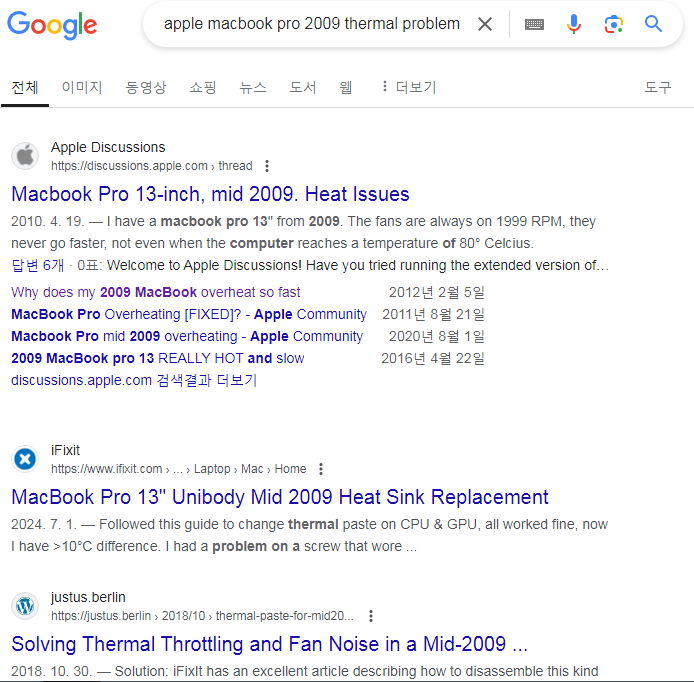
Task: Click the Apple Discussions site name
Action: pyautogui.click(x=108, y=147)
